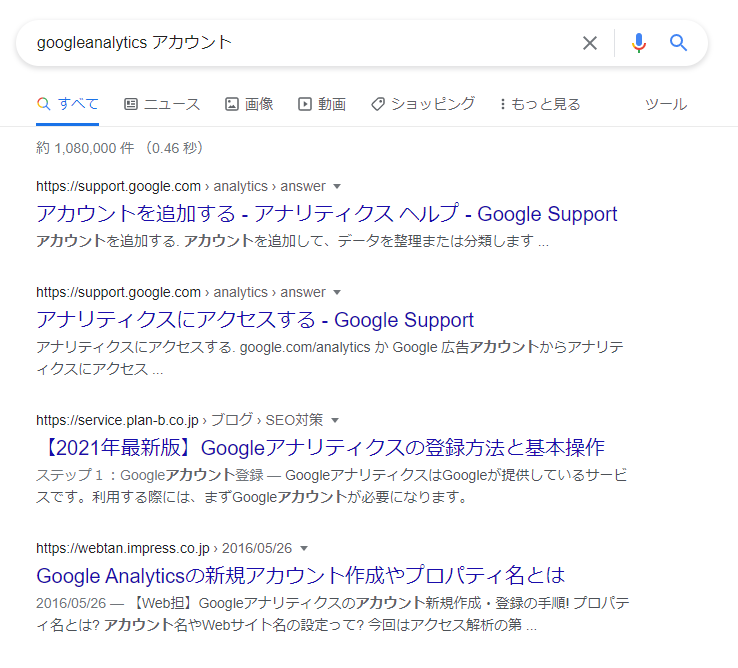Open 【2021年最新版】Googleアナリティクス result
The width and height of the screenshot is (738, 668).
pyautogui.click(x=321, y=448)
